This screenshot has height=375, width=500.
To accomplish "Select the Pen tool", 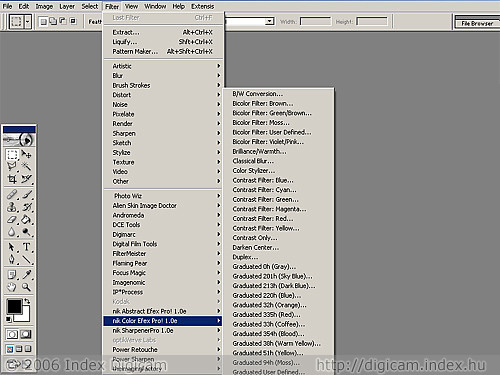I will (x=12, y=259).
